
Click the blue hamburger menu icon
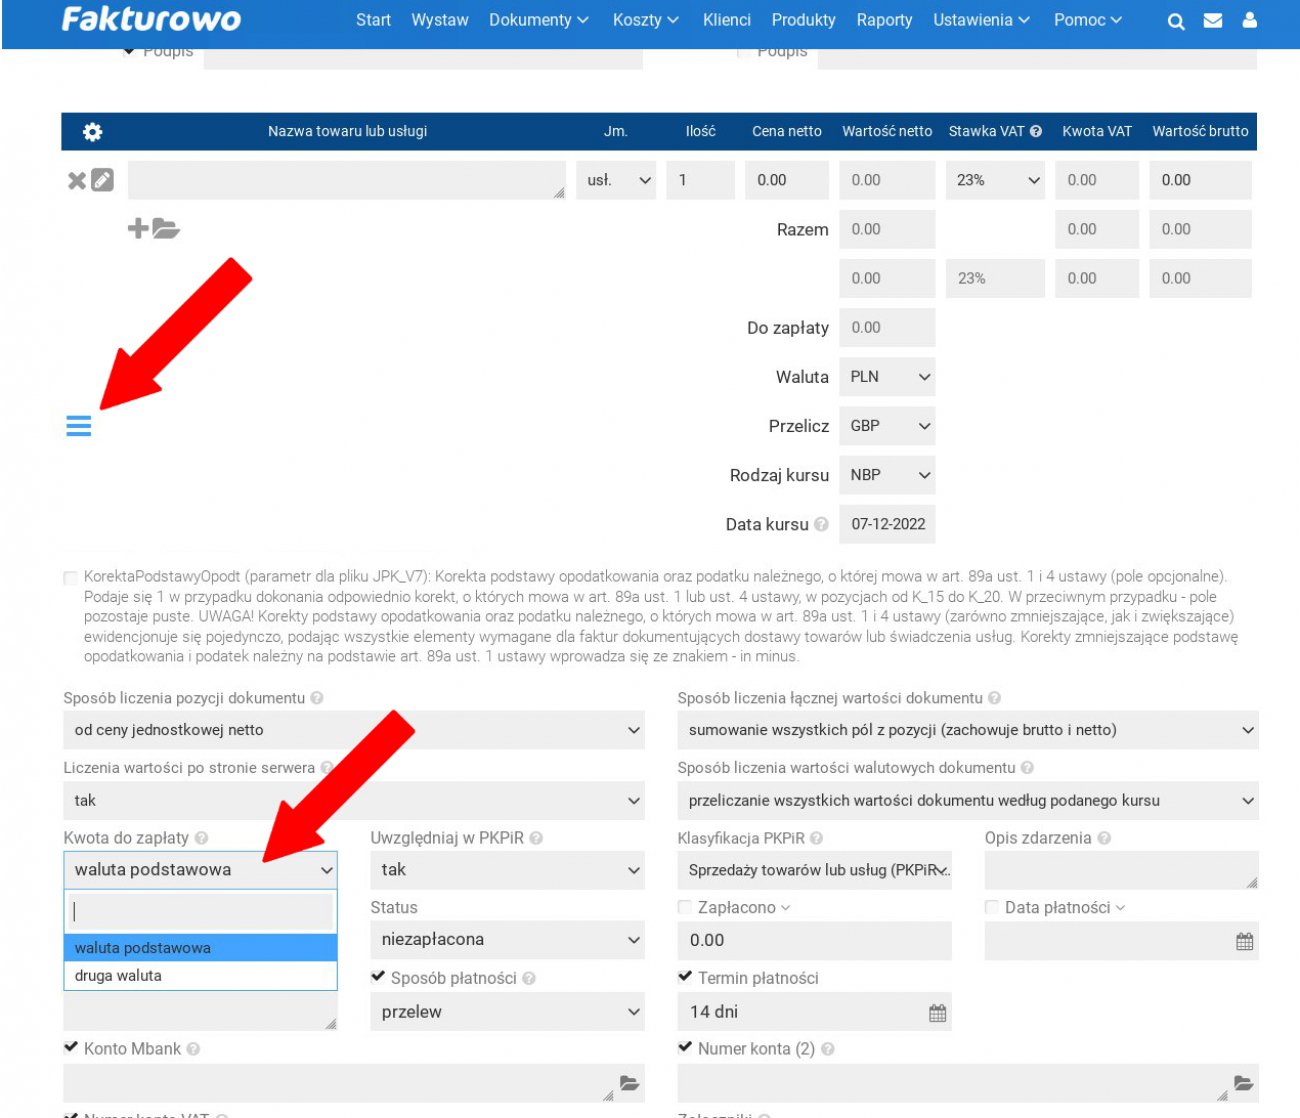point(79,426)
